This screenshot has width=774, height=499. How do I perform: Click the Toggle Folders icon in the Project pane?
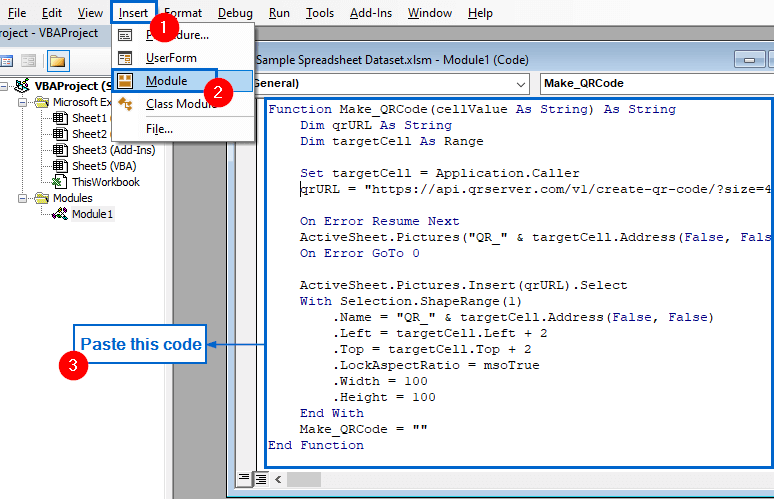tap(58, 61)
